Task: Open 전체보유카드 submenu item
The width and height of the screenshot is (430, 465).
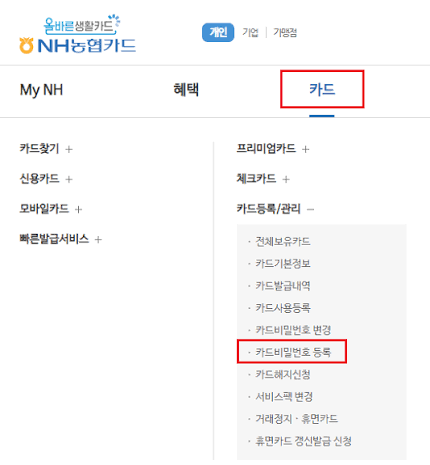Action: tap(283, 241)
